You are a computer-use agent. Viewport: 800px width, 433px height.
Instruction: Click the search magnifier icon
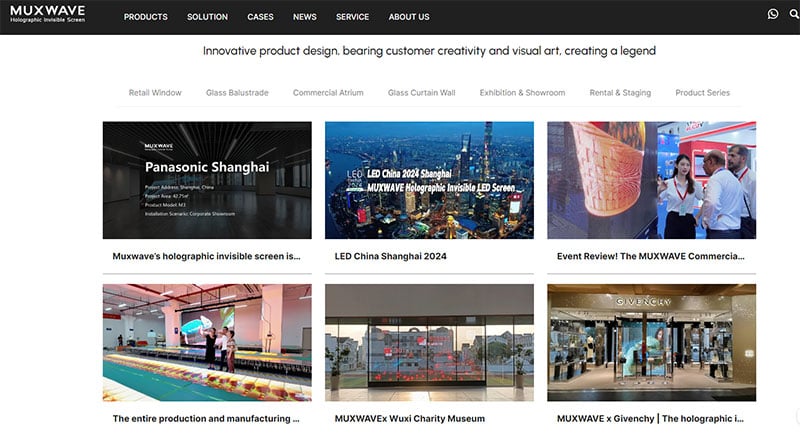pos(794,14)
